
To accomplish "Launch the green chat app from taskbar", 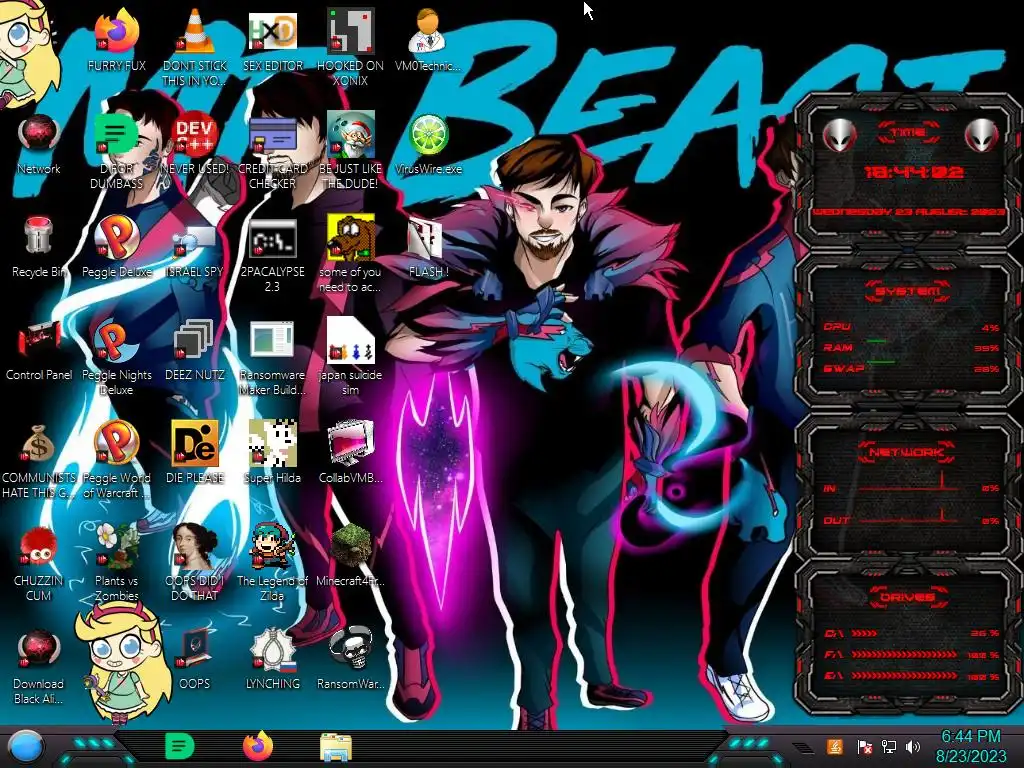I will [179, 747].
